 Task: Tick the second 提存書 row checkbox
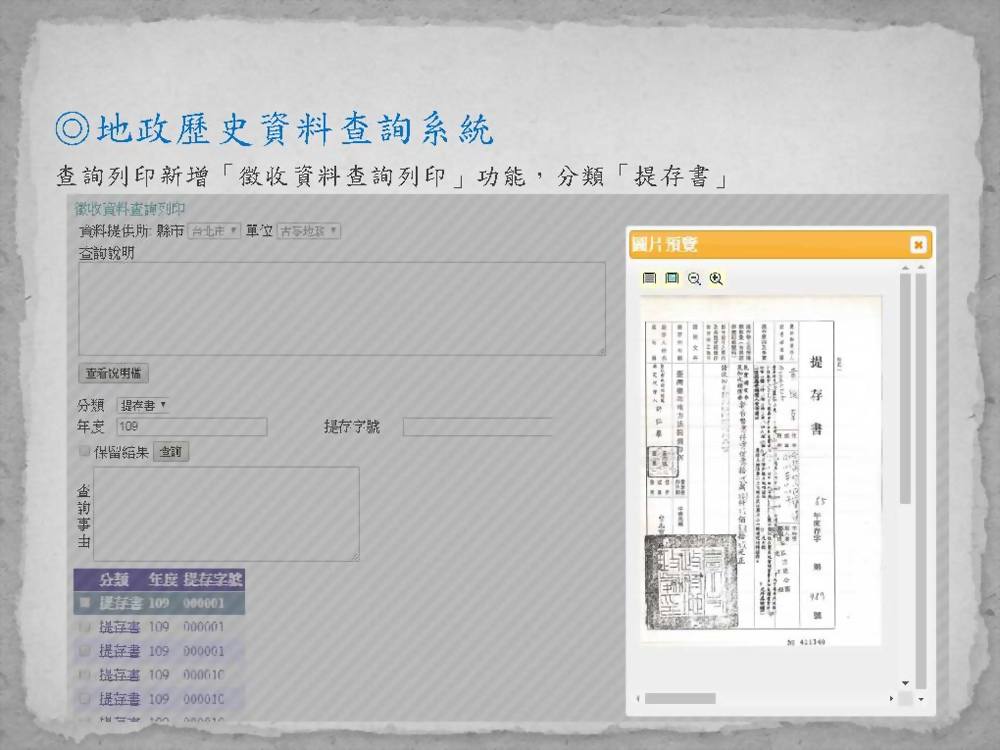click(x=85, y=627)
